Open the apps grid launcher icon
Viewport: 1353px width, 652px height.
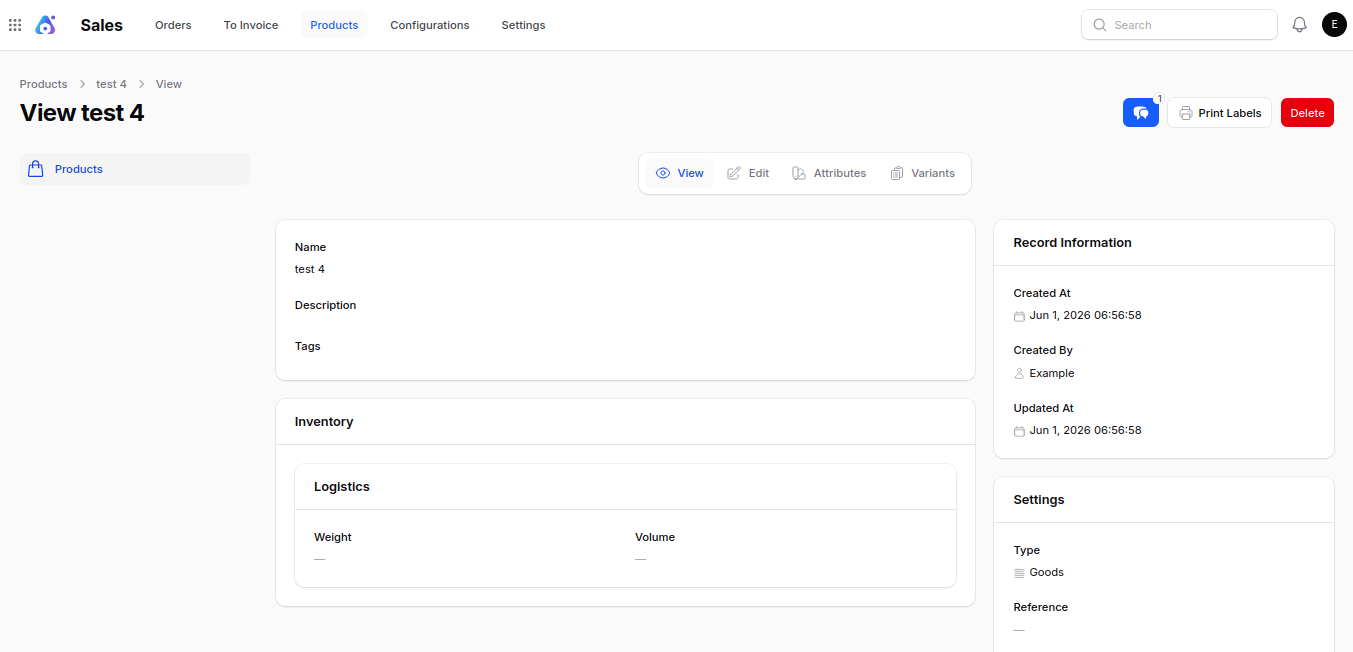[15, 25]
